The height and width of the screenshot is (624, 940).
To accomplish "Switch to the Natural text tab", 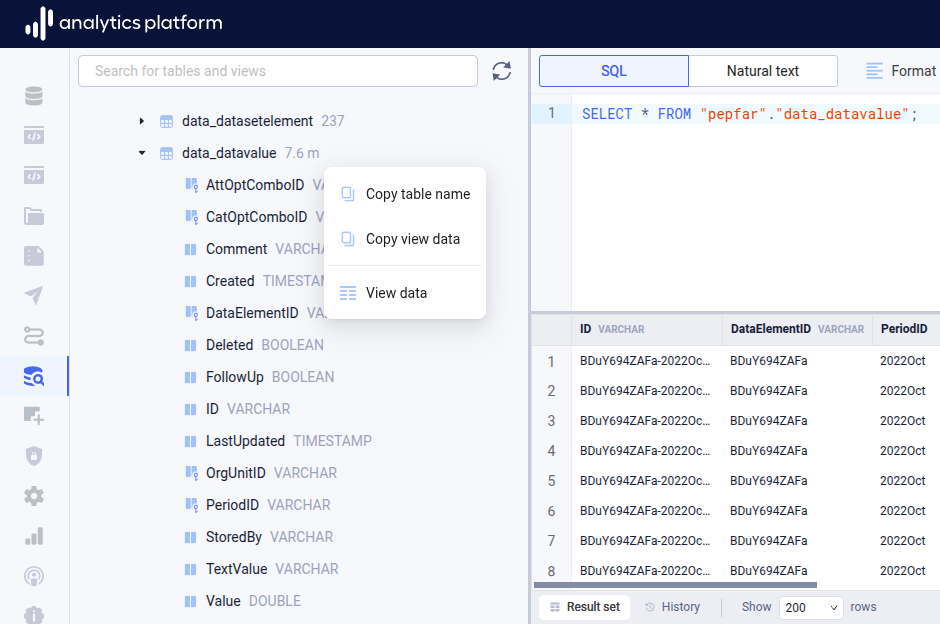I will pos(763,71).
